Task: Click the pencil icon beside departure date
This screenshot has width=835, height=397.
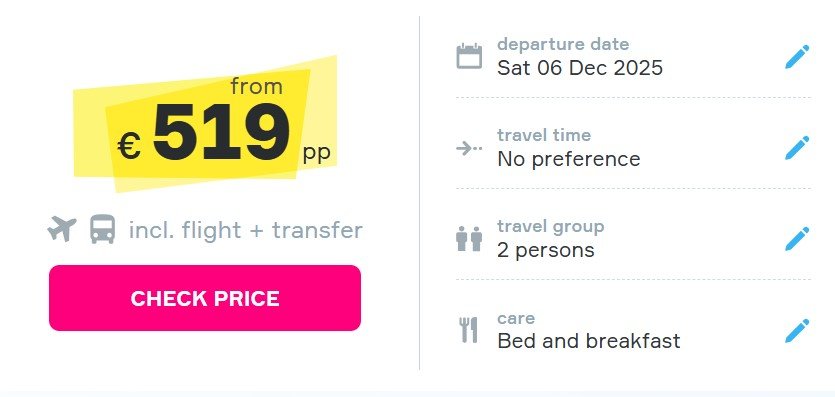Action: click(x=797, y=56)
